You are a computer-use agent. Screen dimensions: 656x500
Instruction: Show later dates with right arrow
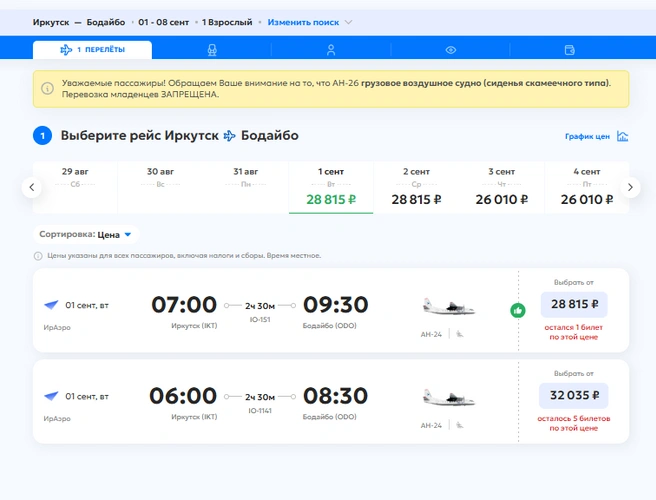coord(630,187)
